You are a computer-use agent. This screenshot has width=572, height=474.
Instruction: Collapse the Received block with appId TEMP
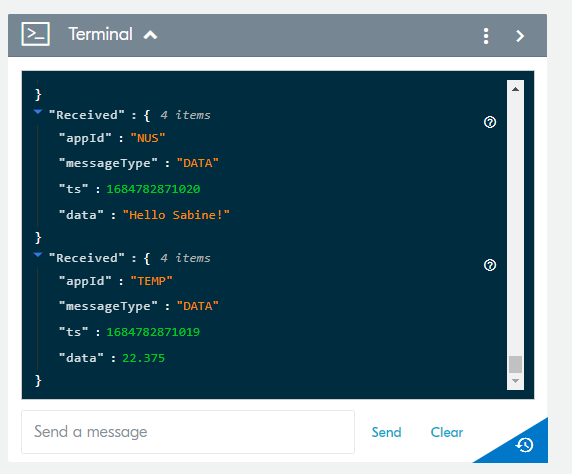pyautogui.click(x=38, y=255)
